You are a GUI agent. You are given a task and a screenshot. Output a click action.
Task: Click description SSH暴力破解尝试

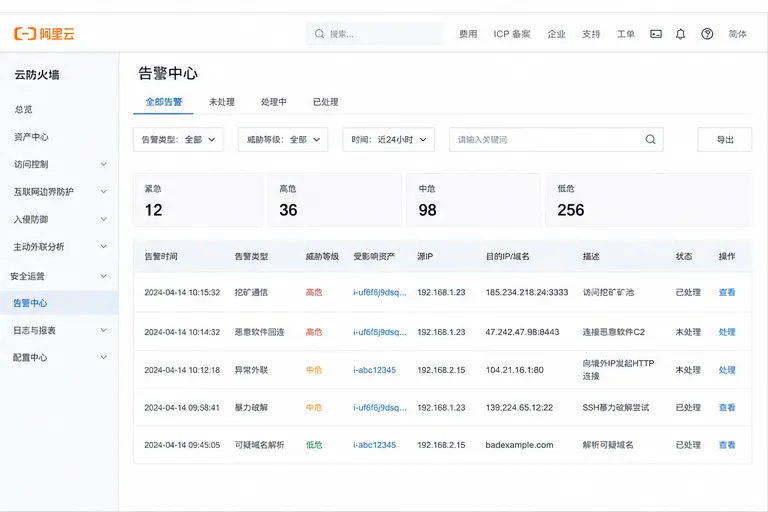(x=616, y=408)
